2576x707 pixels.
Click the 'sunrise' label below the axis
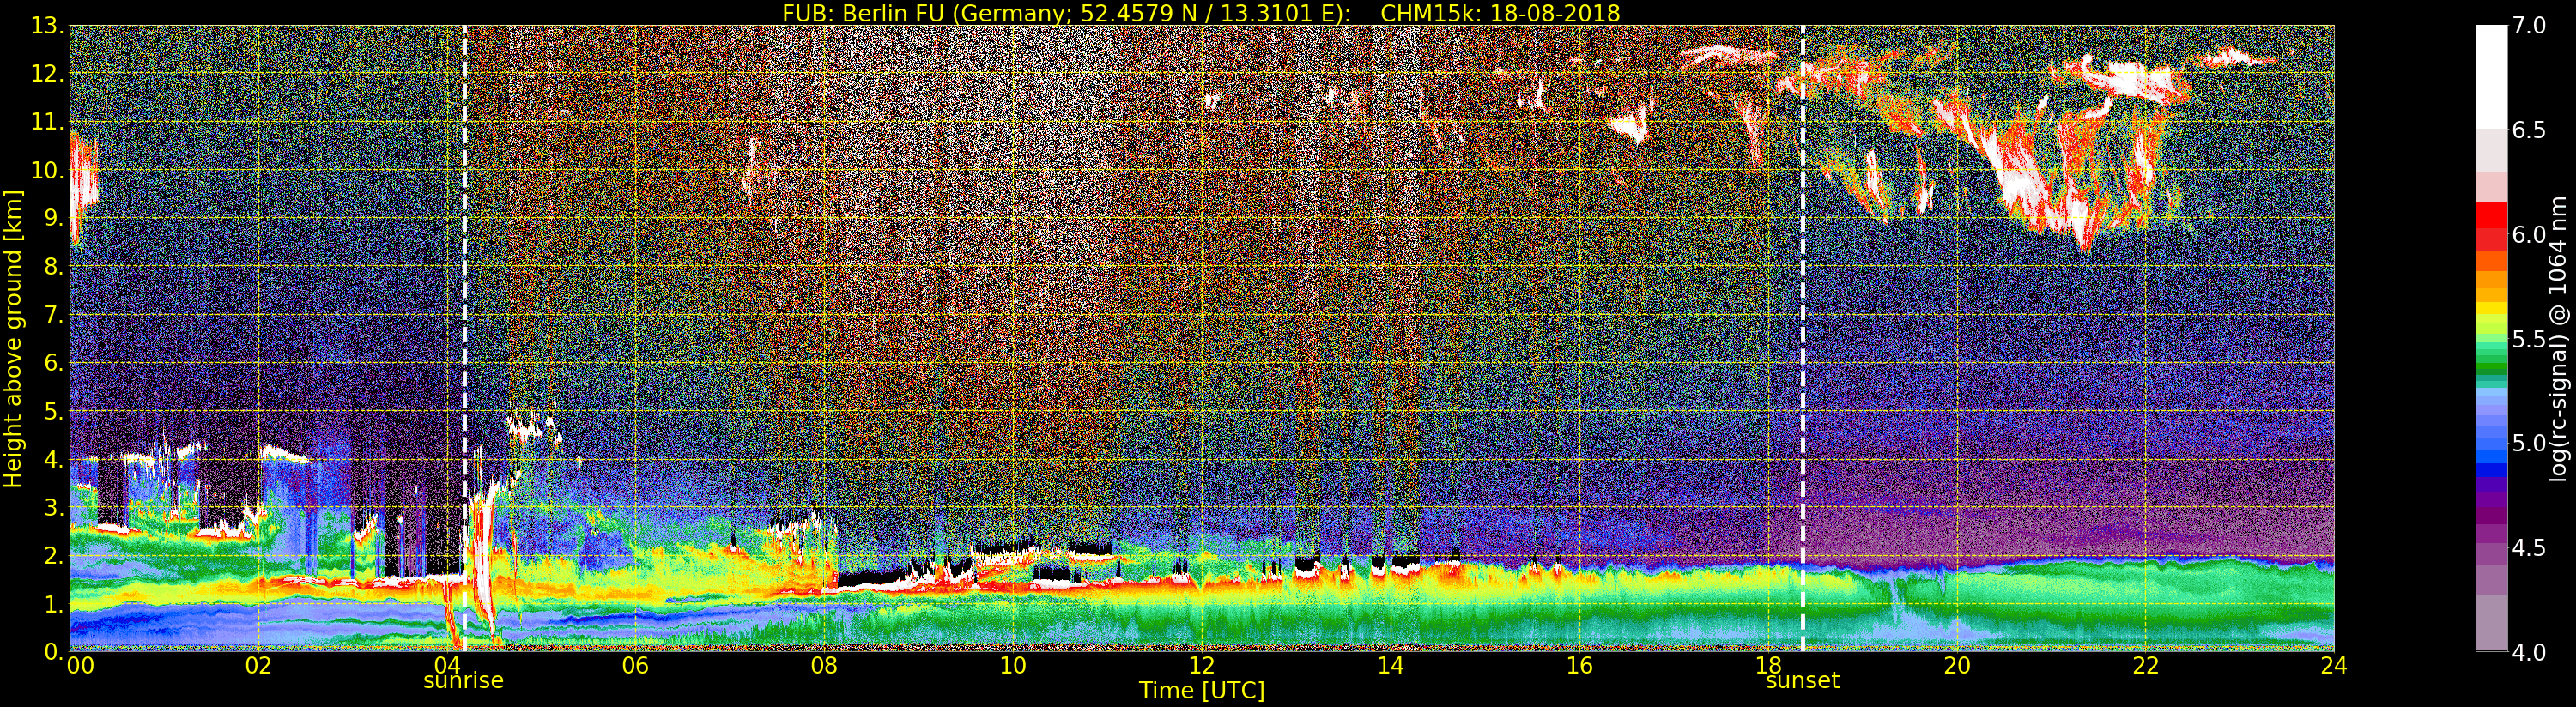[x=463, y=681]
